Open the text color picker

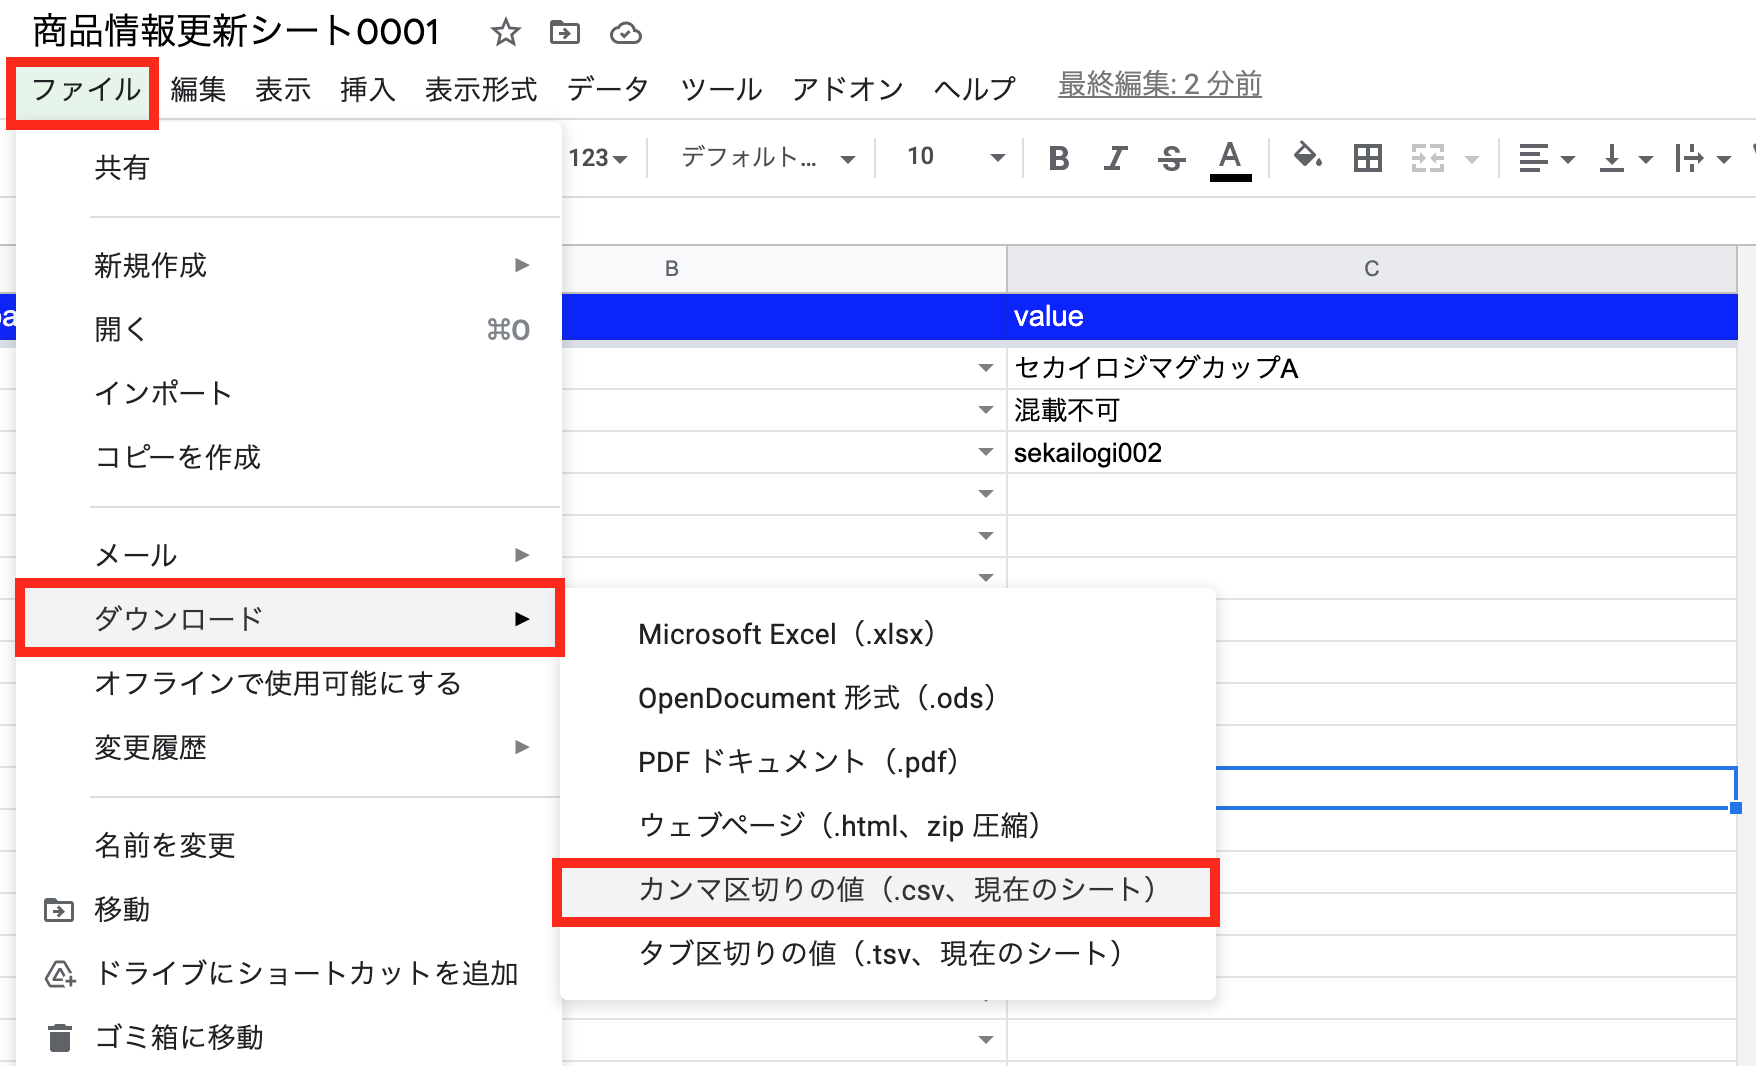[1230, 158]
